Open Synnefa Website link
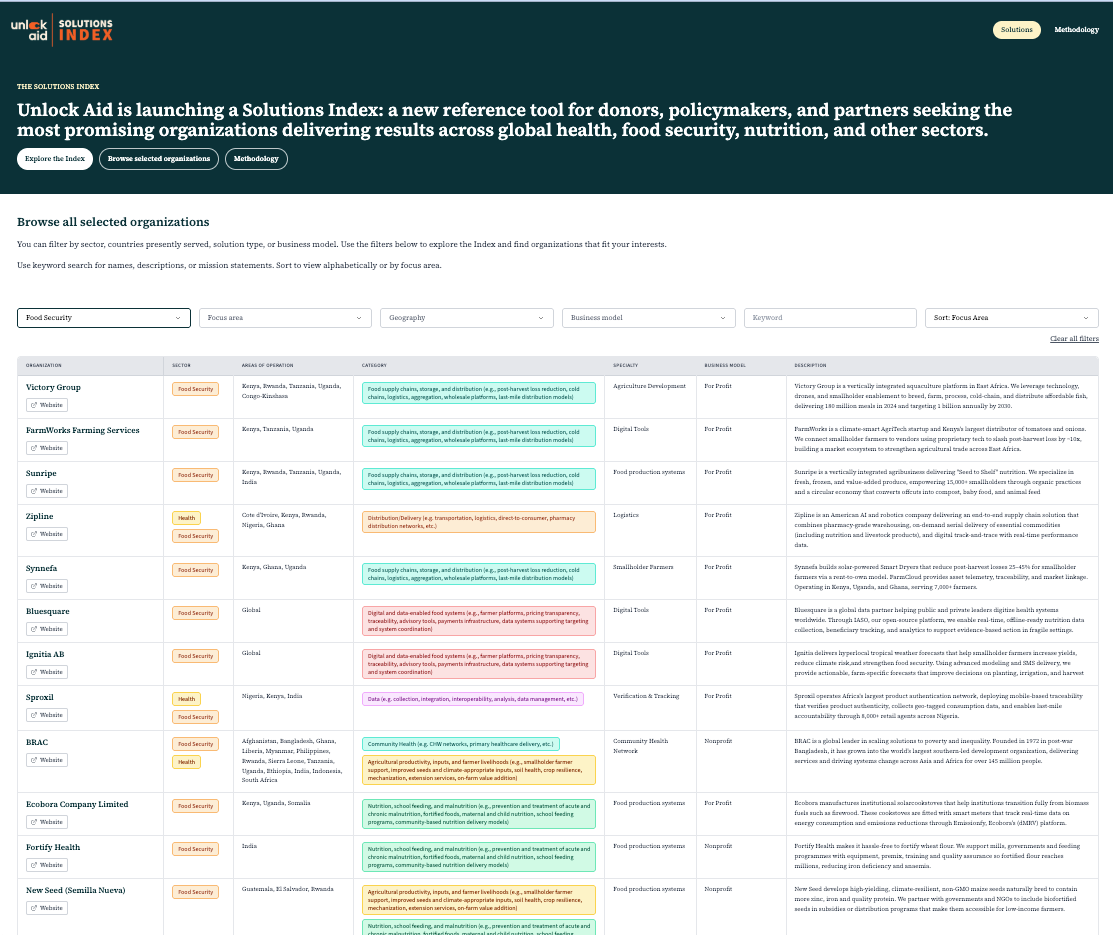Screen dimensions: 1113x935 click(47, 586)
